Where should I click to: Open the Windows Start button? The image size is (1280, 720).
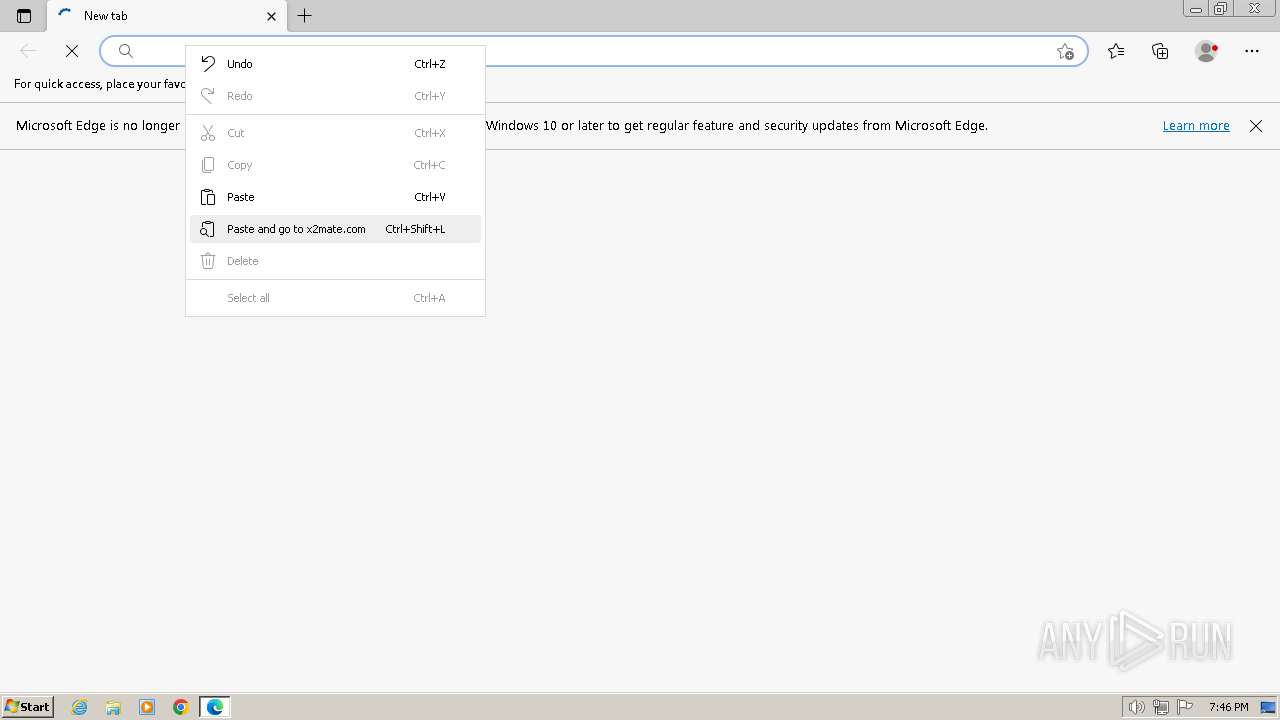28,707
